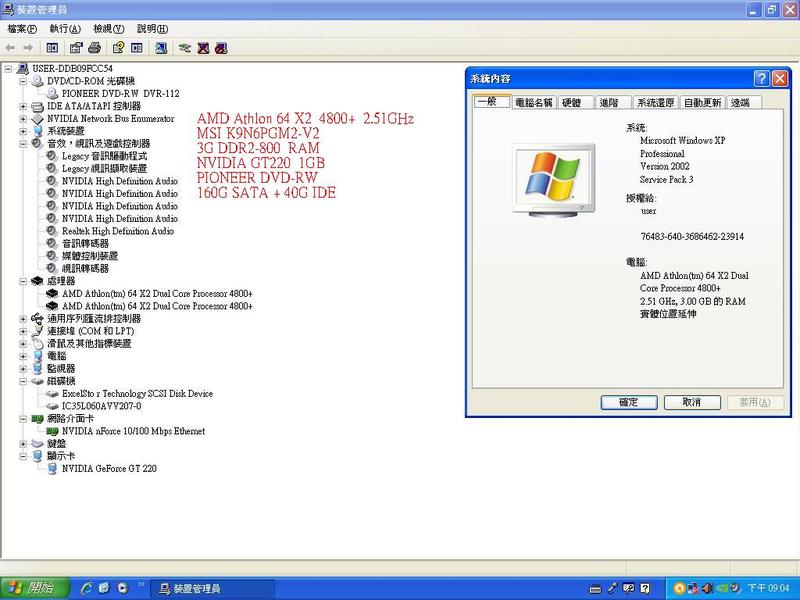Viewport: 800px width, 600px height.
Task: Collapse the 磁碟機 node
Action: point(23,381)
